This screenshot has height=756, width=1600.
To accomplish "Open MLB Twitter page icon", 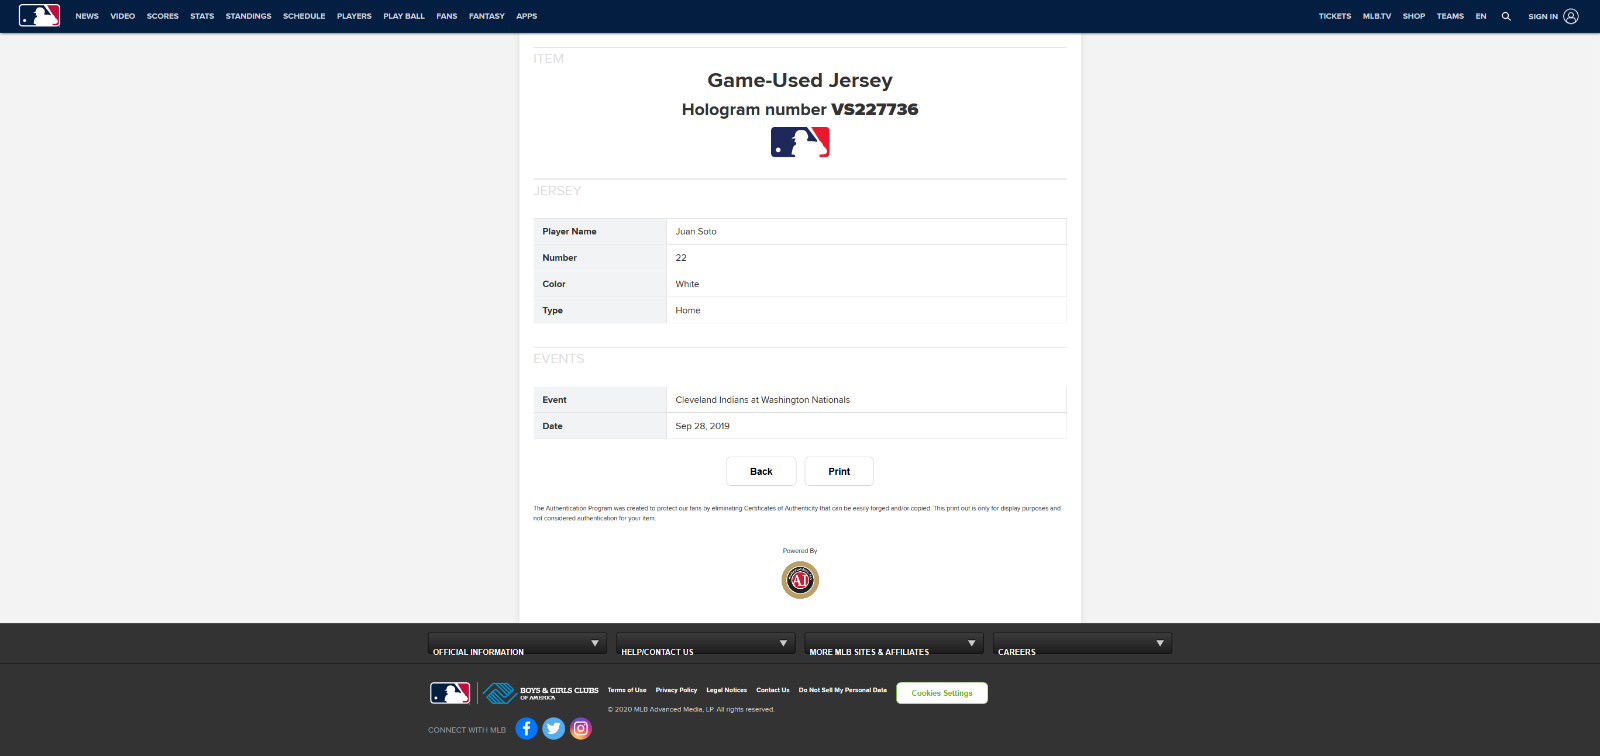I will [x=553, y=729].
